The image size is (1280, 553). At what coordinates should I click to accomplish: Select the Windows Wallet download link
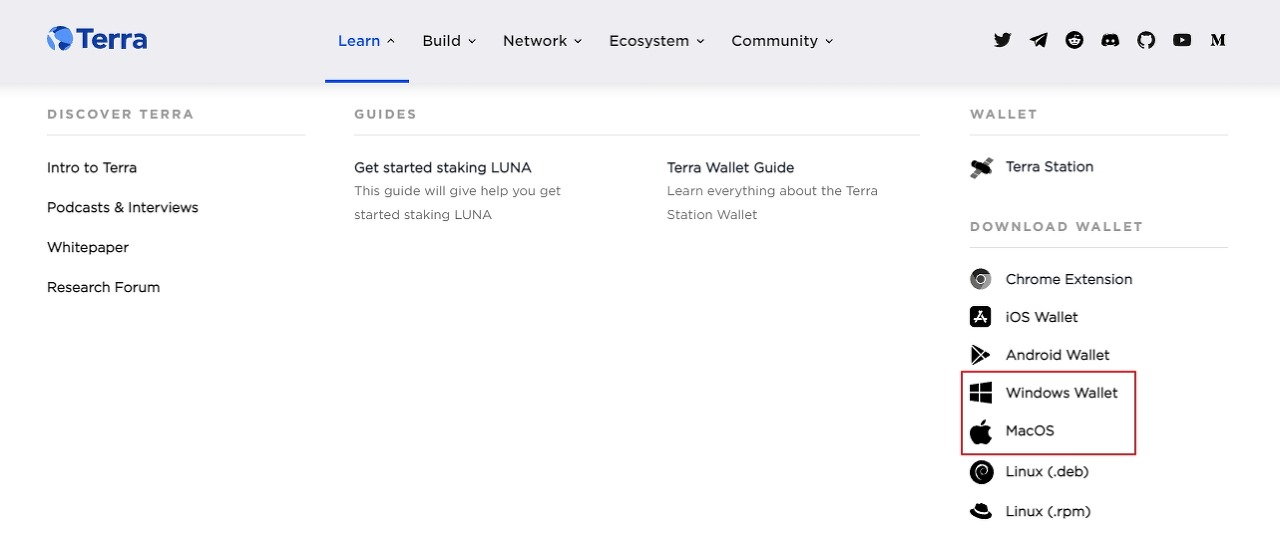(x=1062, y=393)
